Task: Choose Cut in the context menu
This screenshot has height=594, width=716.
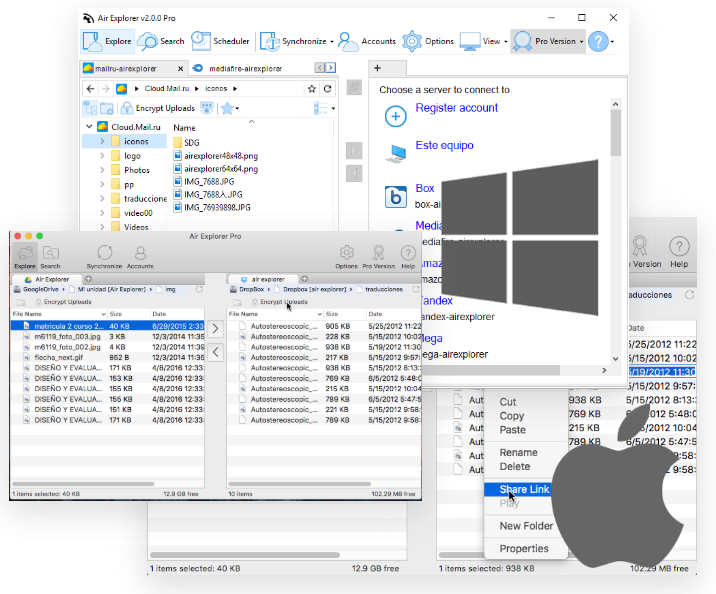Action: (508, 402)
